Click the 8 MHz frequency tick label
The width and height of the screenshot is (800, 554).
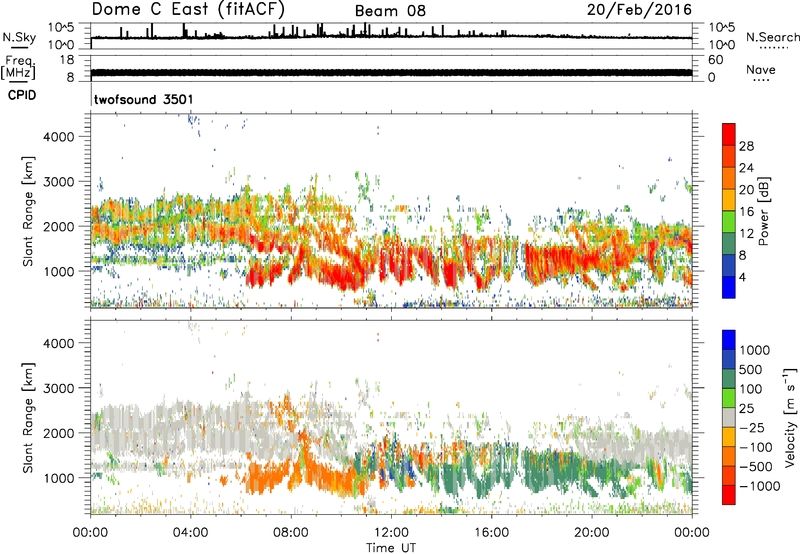pos(70,78)
